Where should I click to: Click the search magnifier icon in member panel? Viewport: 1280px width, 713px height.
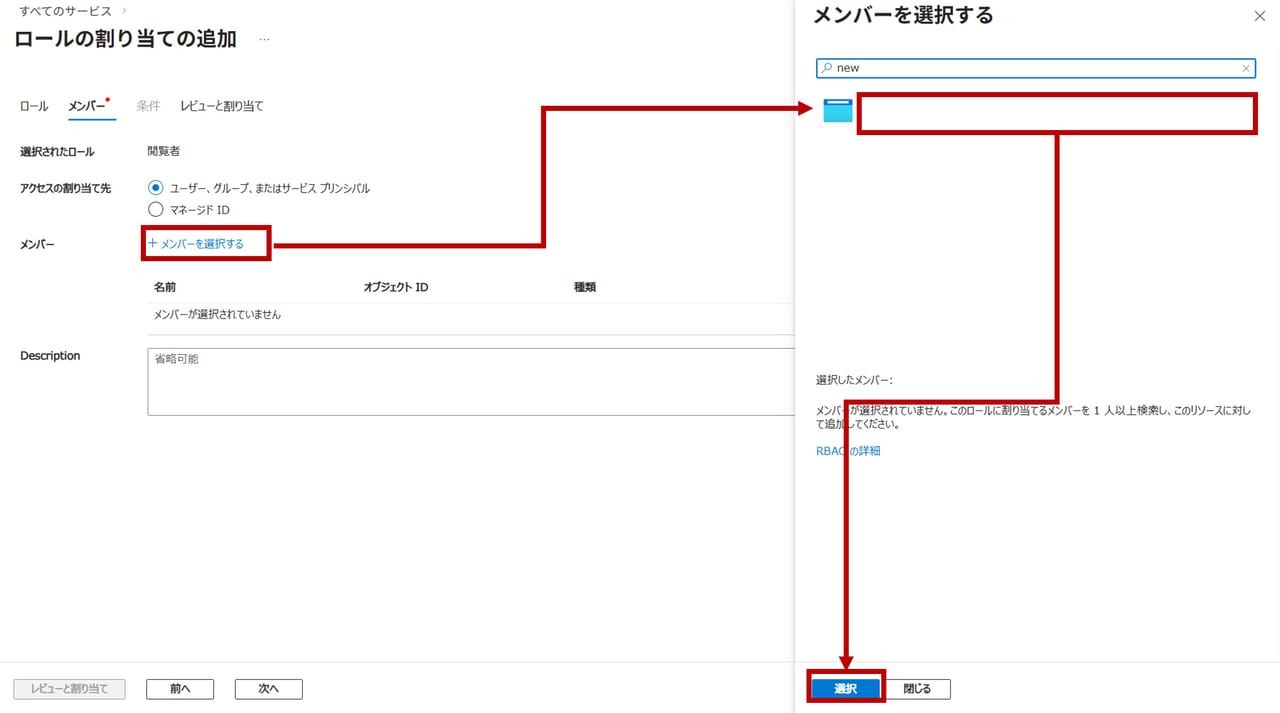[x=826, y=68]
